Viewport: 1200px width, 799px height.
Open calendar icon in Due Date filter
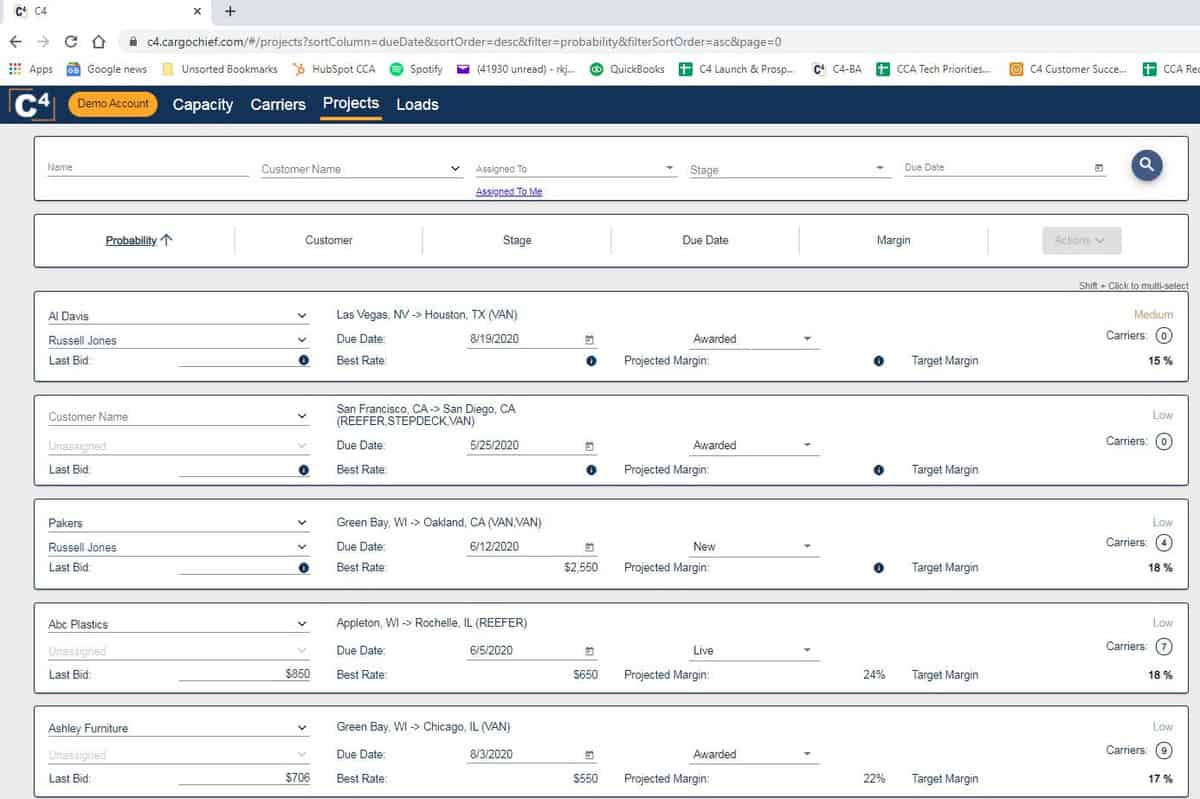click(1099, 168)
